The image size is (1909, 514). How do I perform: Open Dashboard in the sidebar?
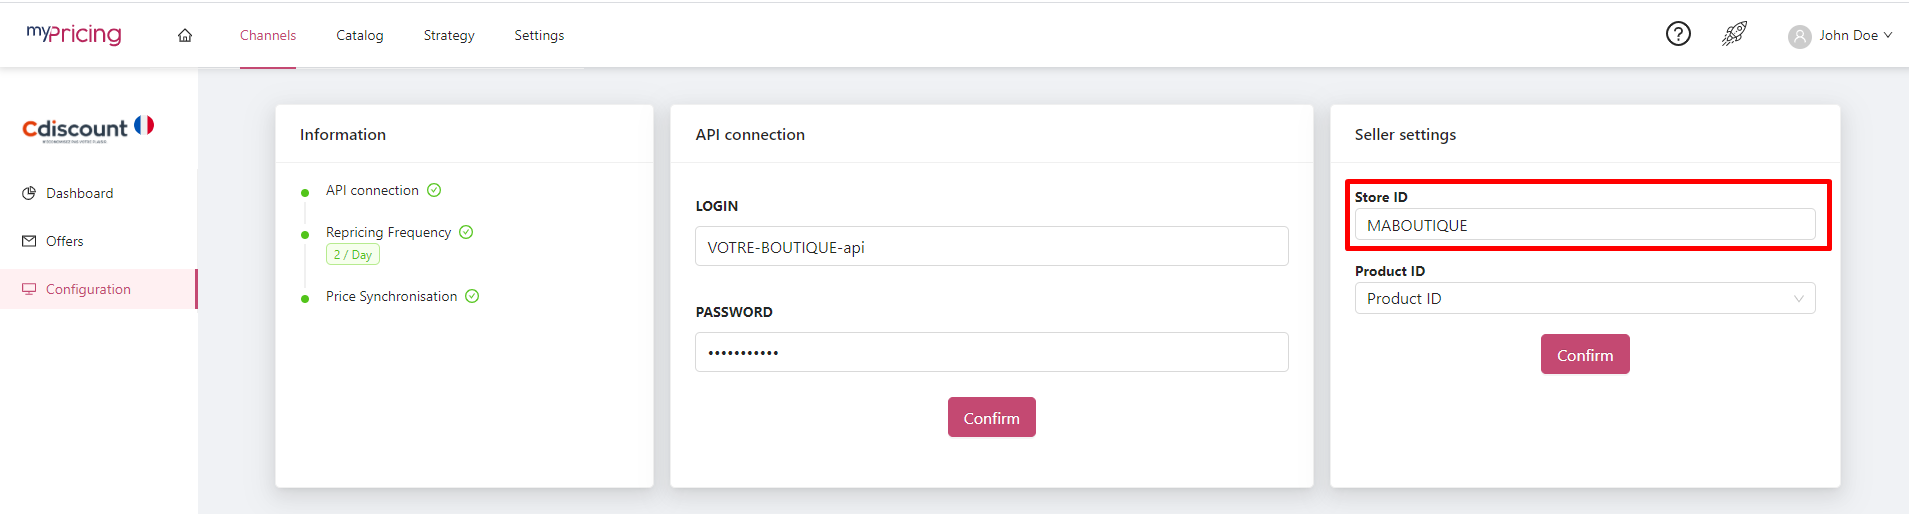coord(79,193)
